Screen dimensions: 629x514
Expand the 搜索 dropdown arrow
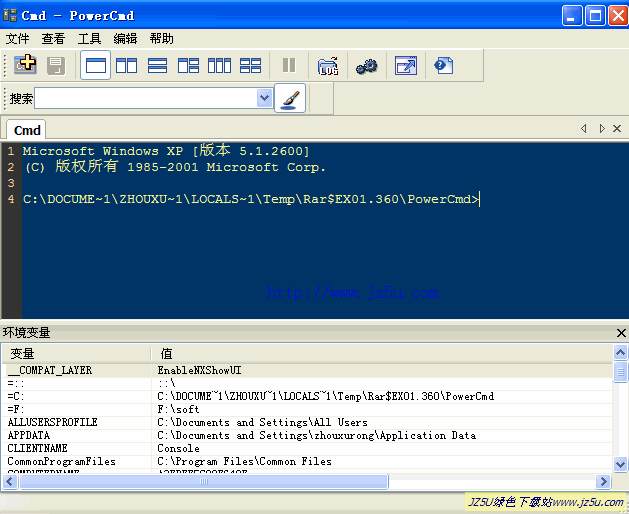264,98
